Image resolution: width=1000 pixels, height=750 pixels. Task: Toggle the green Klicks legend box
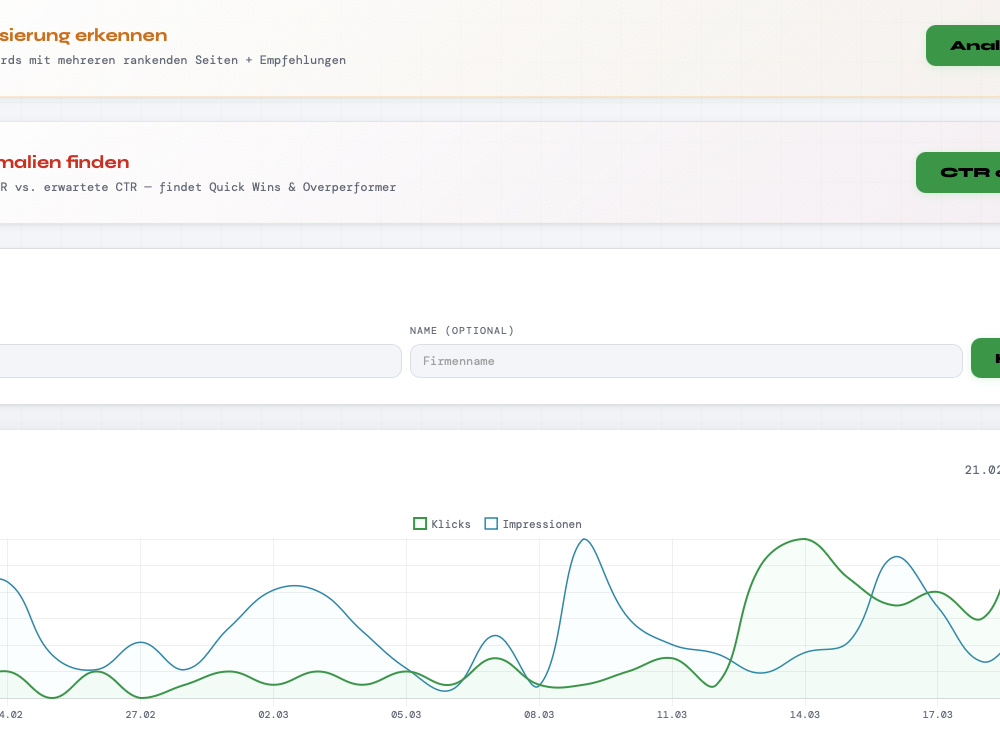click(420, 524)
